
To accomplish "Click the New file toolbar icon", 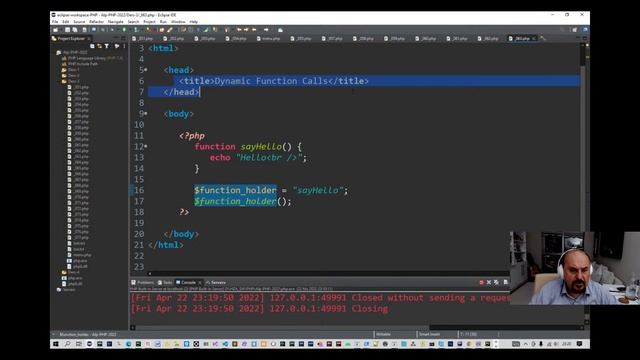I will click(56, 30).
